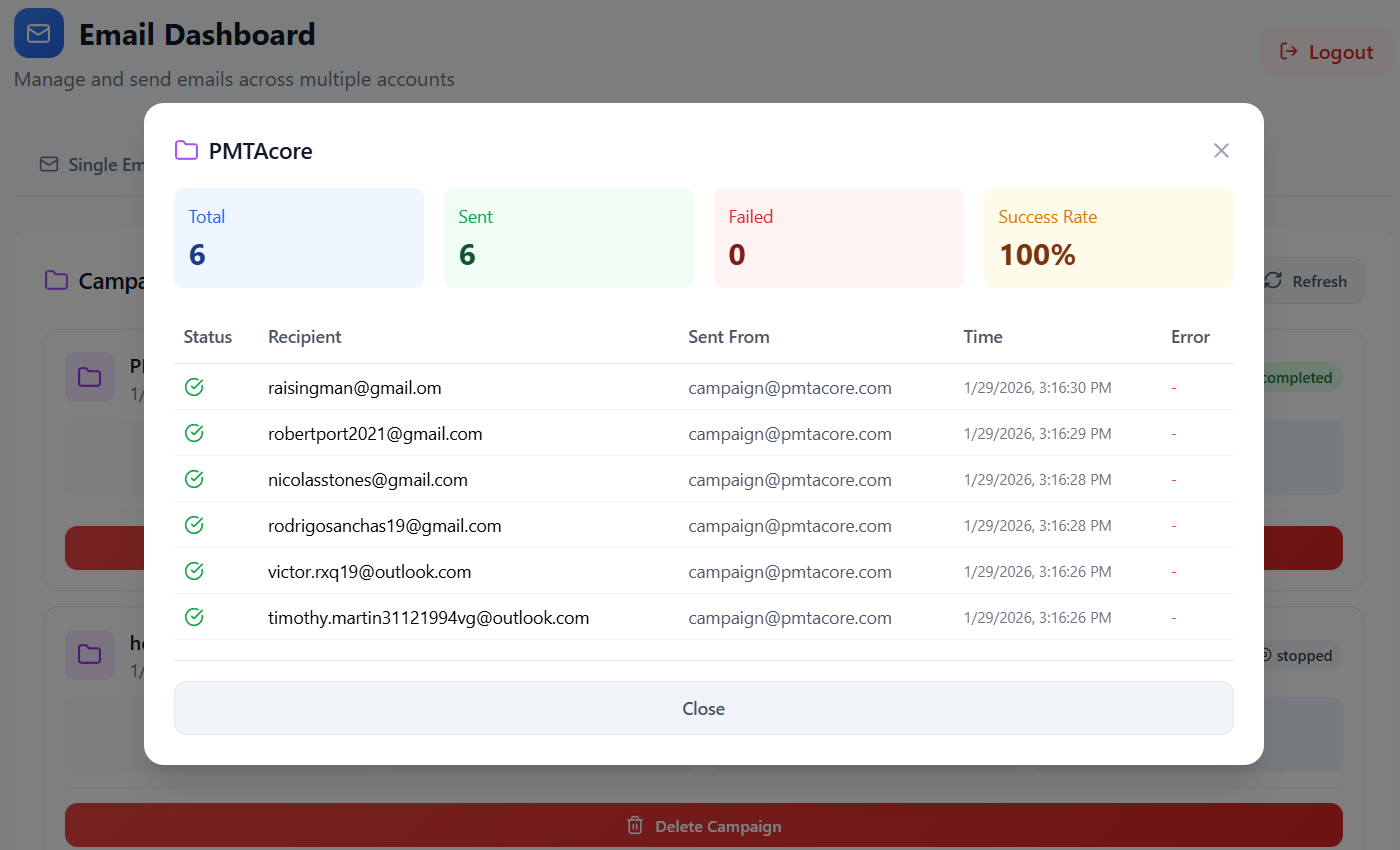
Task: Dismiss the dialog with the X
Action: tap(1221, 150)
